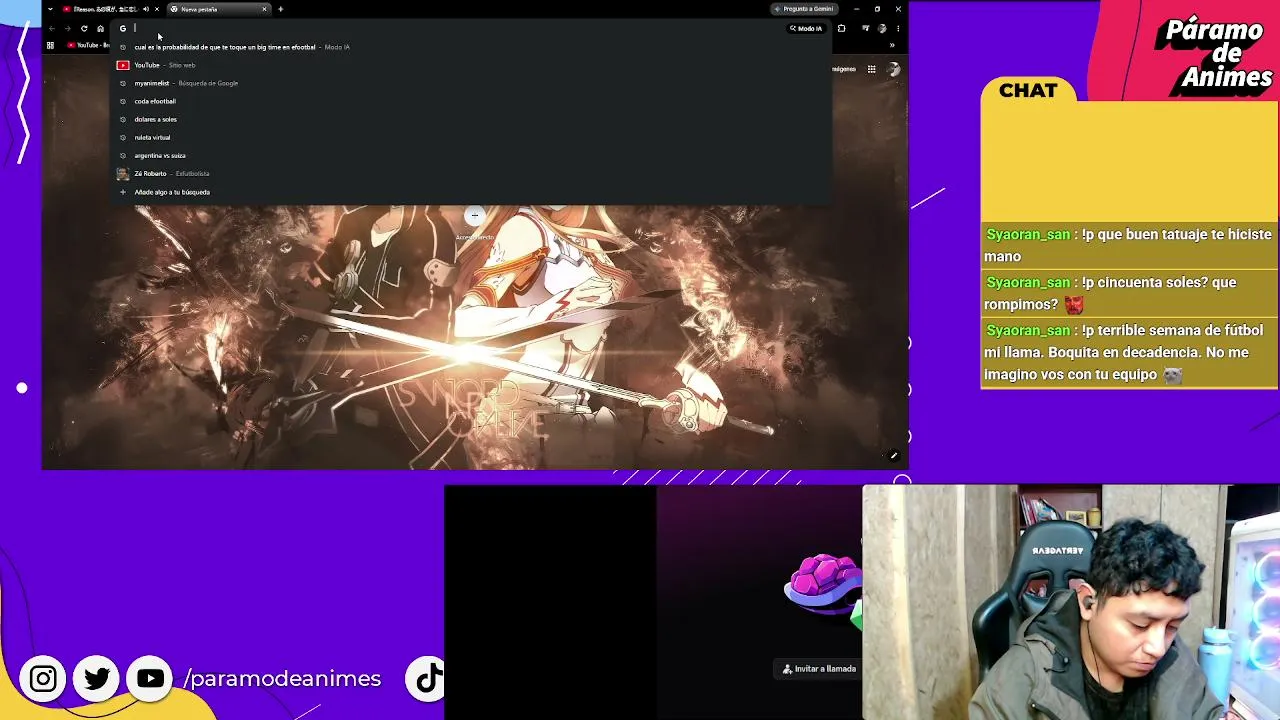Close the Nueva pestaña tab
1280x720 pixels.
[x=264, y=9]
